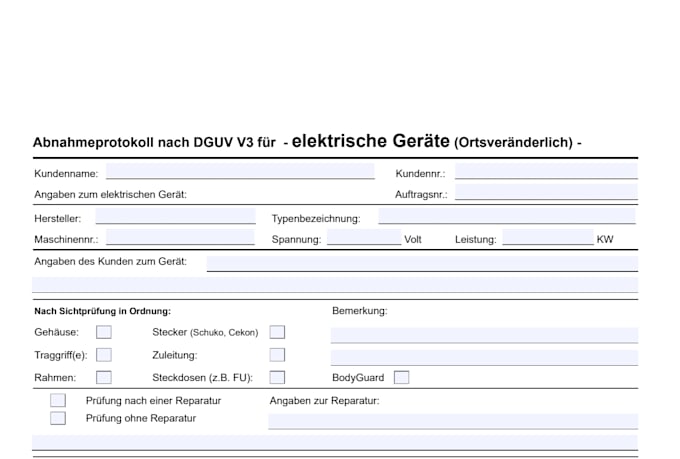Check the Traggriff(e) checkbox

point(104,355)
